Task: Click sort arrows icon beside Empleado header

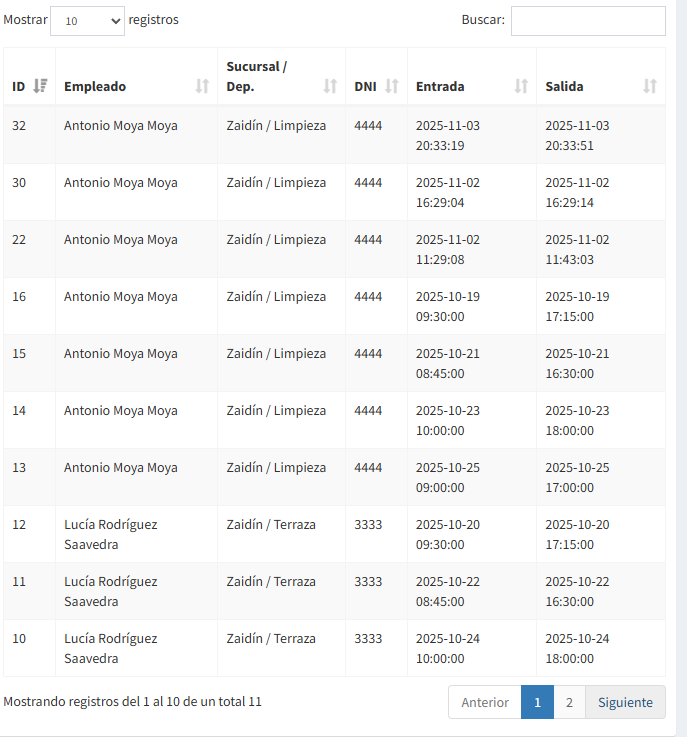Action: 202,86
